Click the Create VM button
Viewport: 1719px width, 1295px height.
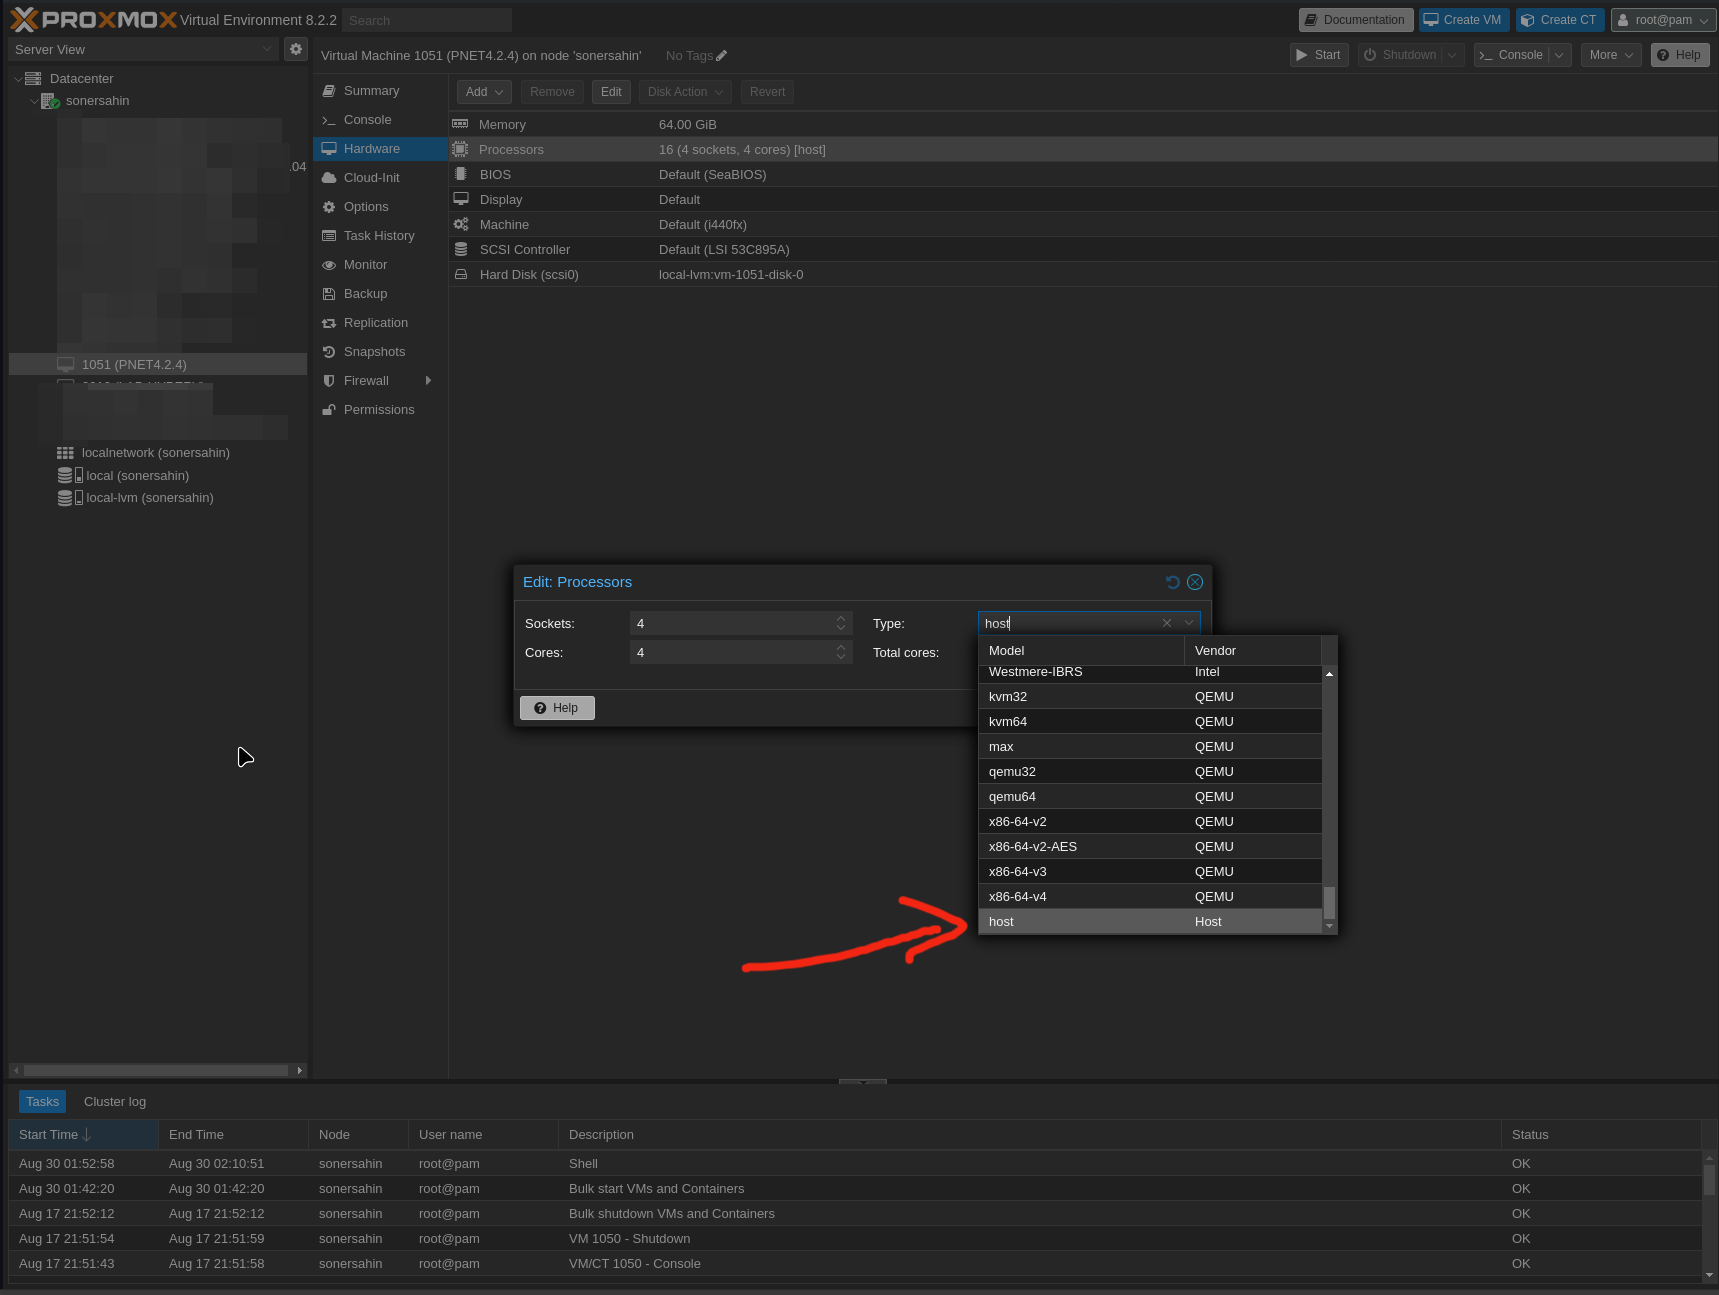(x=1463, y=20)
